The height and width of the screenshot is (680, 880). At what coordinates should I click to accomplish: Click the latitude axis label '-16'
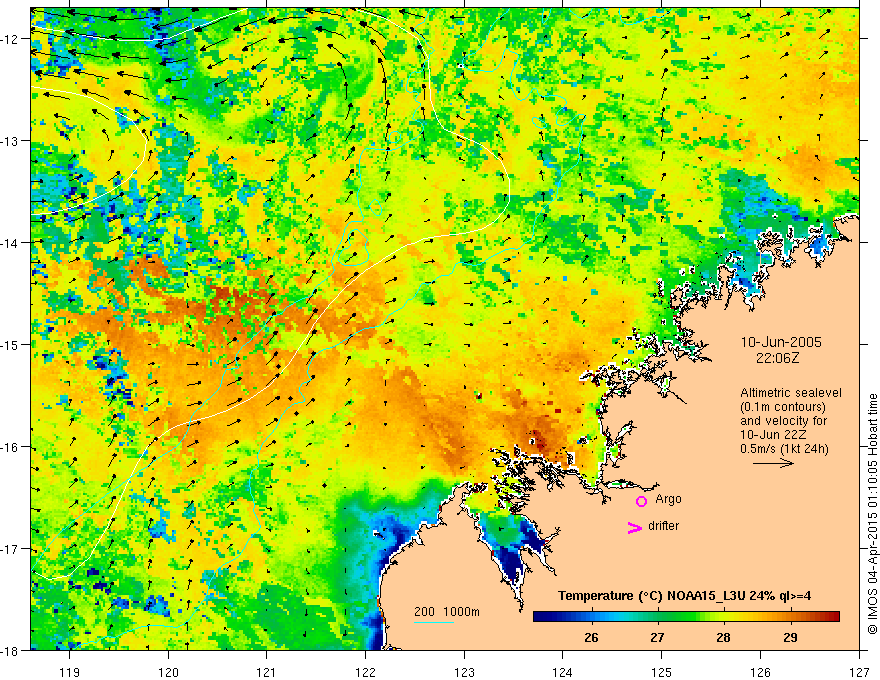pos(11,447)
